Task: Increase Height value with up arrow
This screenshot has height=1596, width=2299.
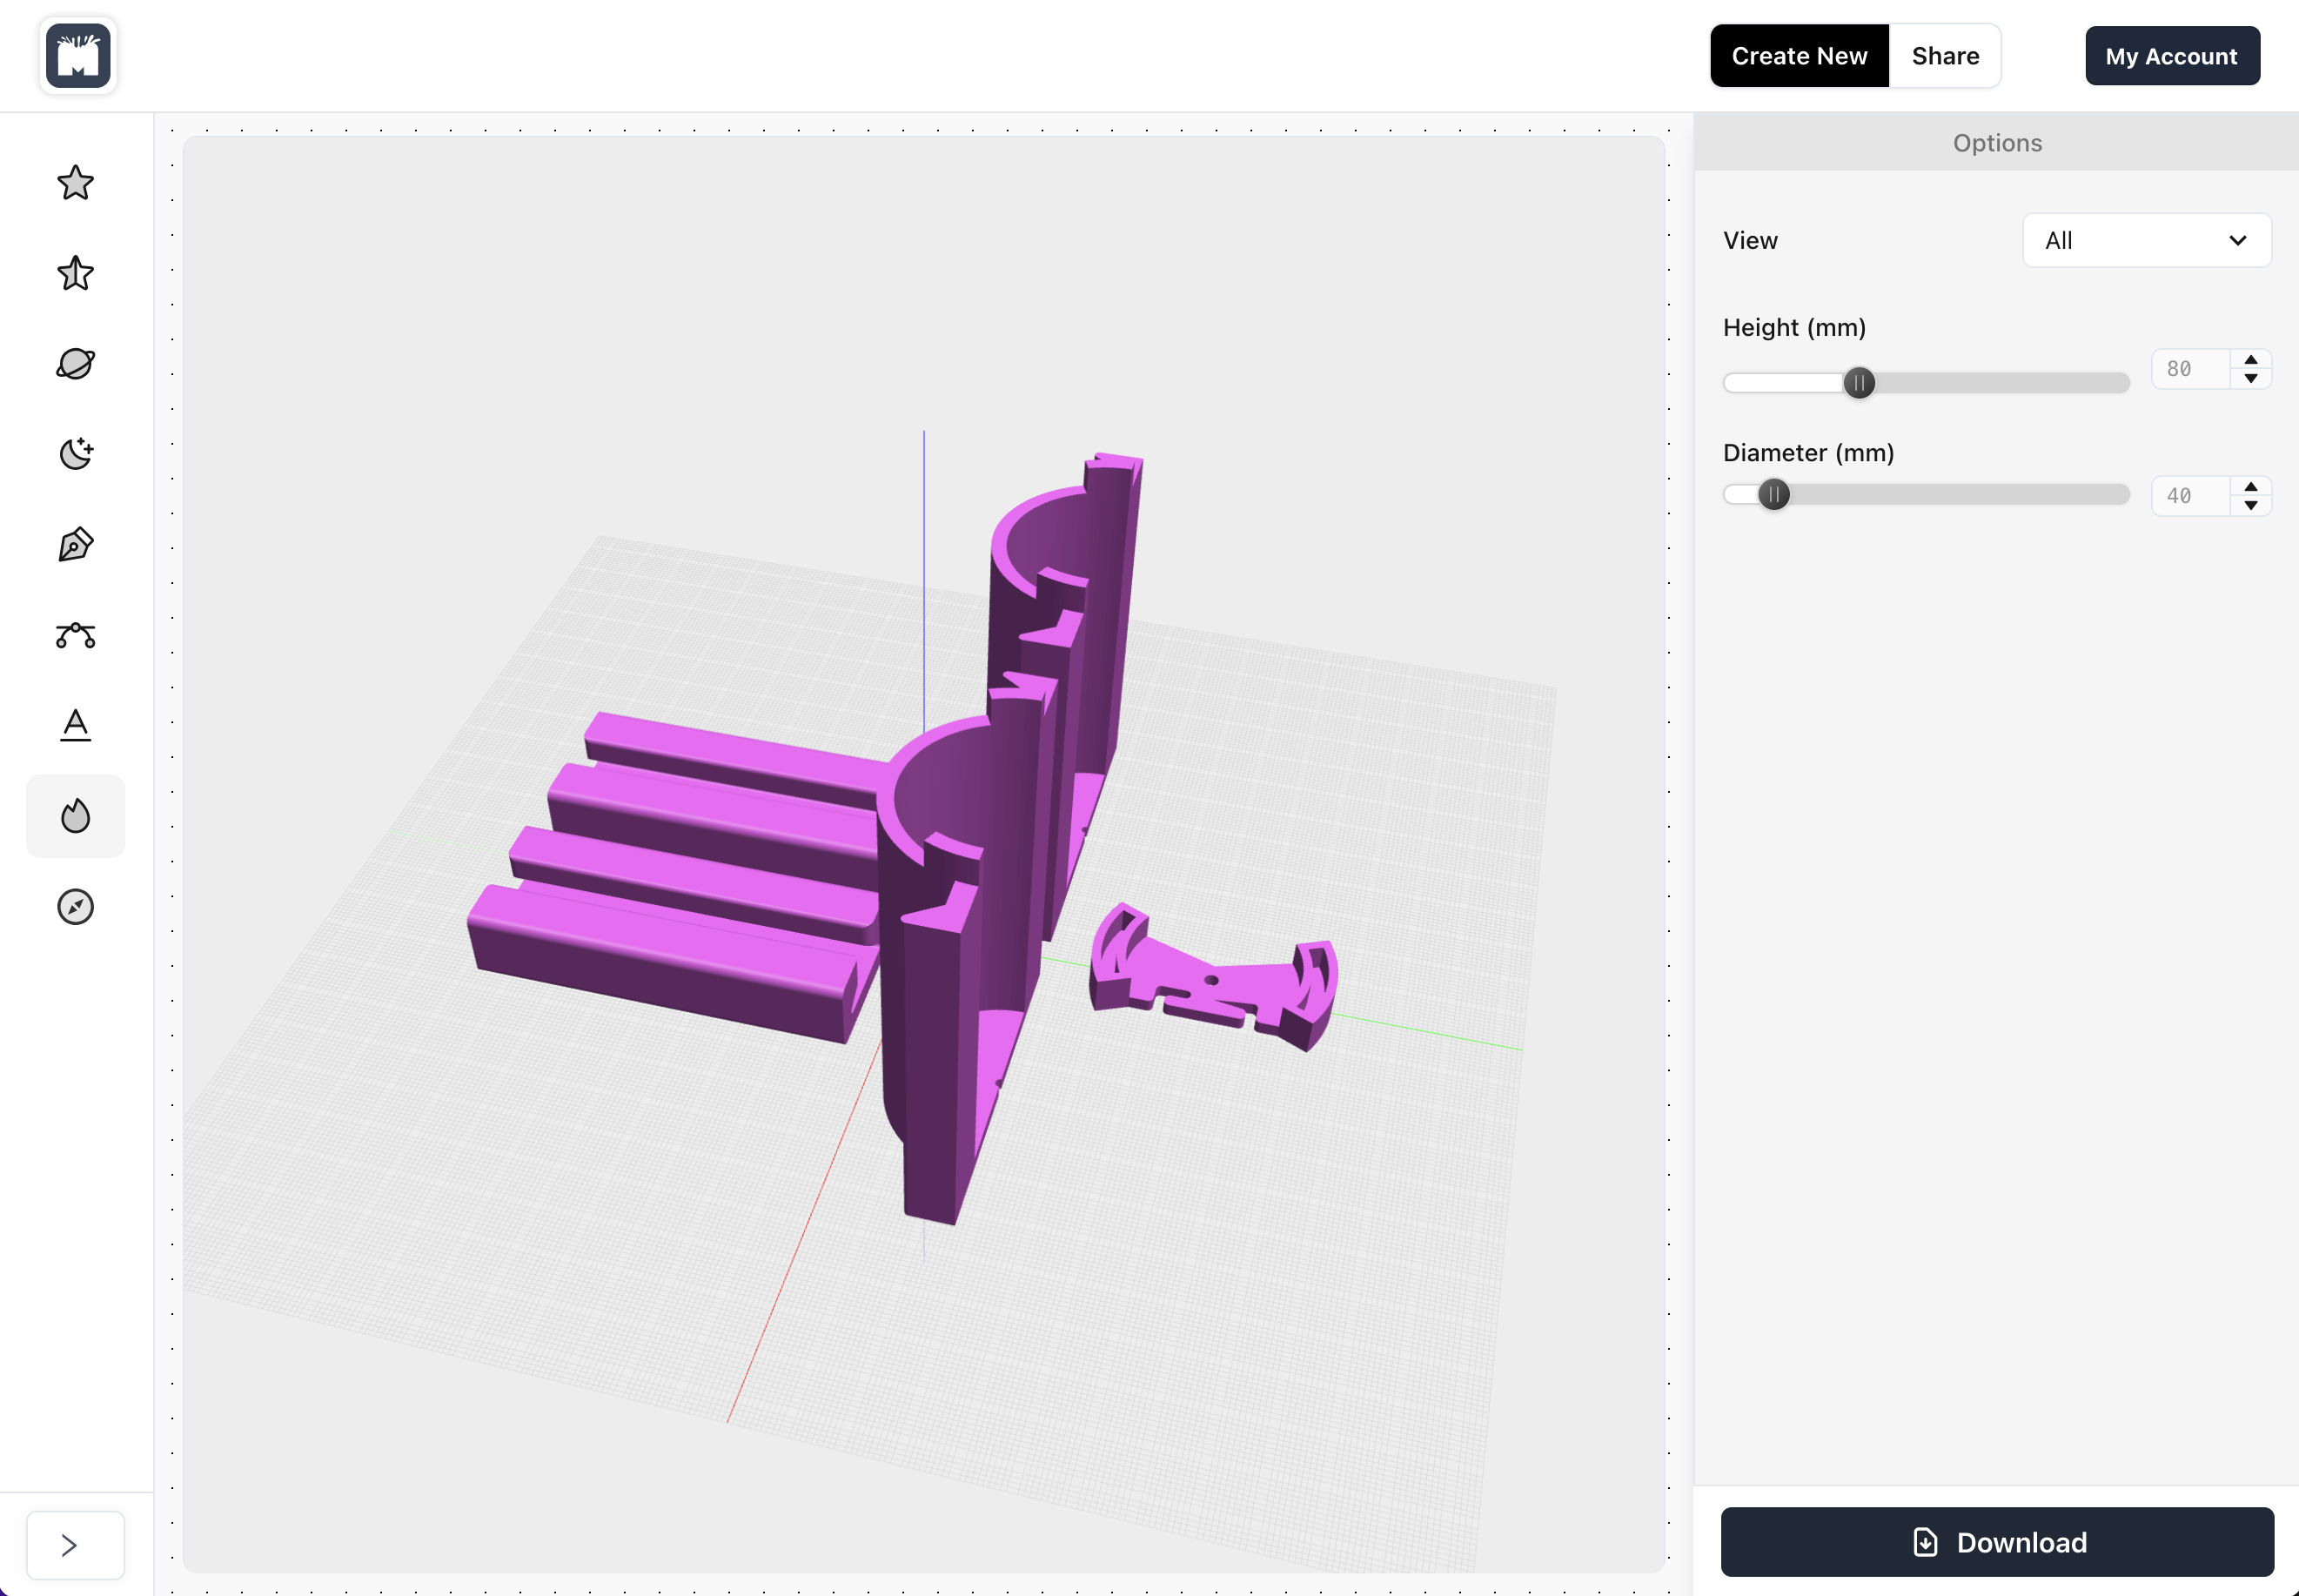Action: (x=2250, y=360)
